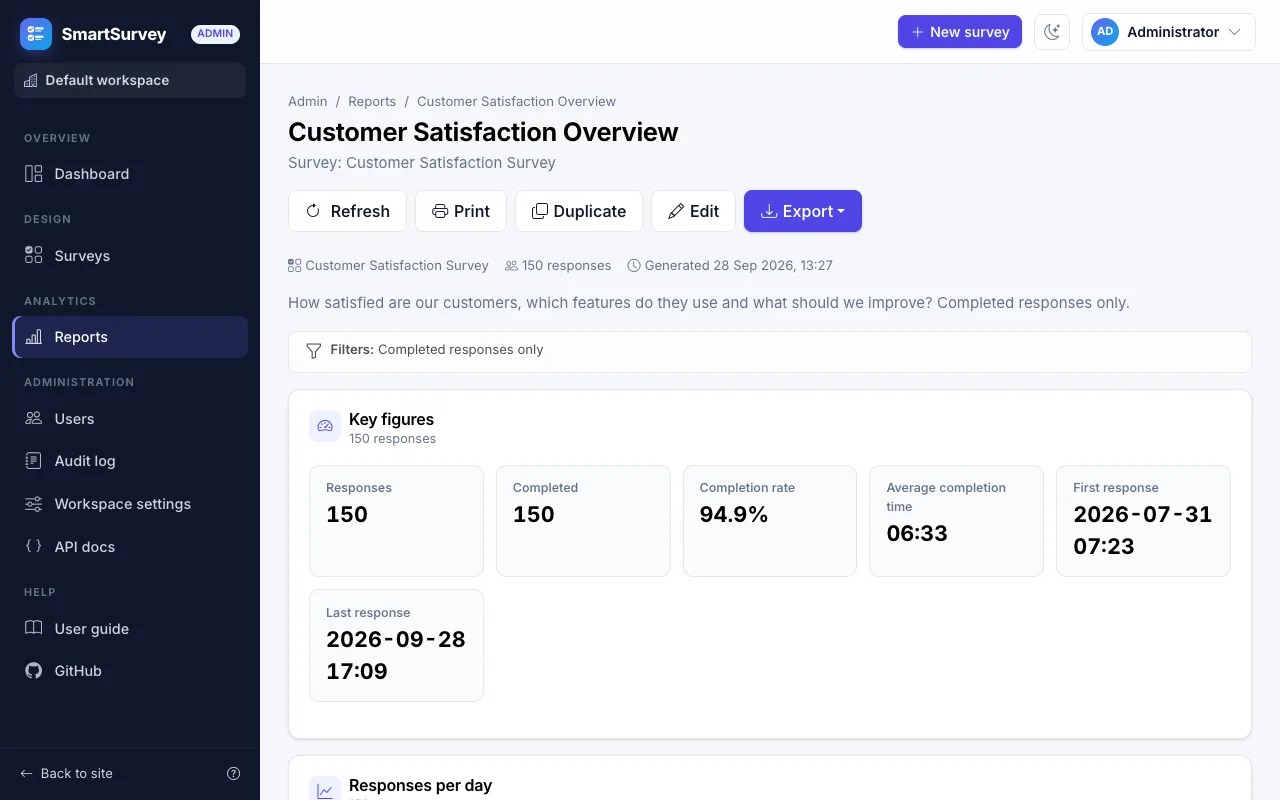Toggle dark mode with moon icon
This screenshot has width=1280, height=800.
pos(1052,32)
